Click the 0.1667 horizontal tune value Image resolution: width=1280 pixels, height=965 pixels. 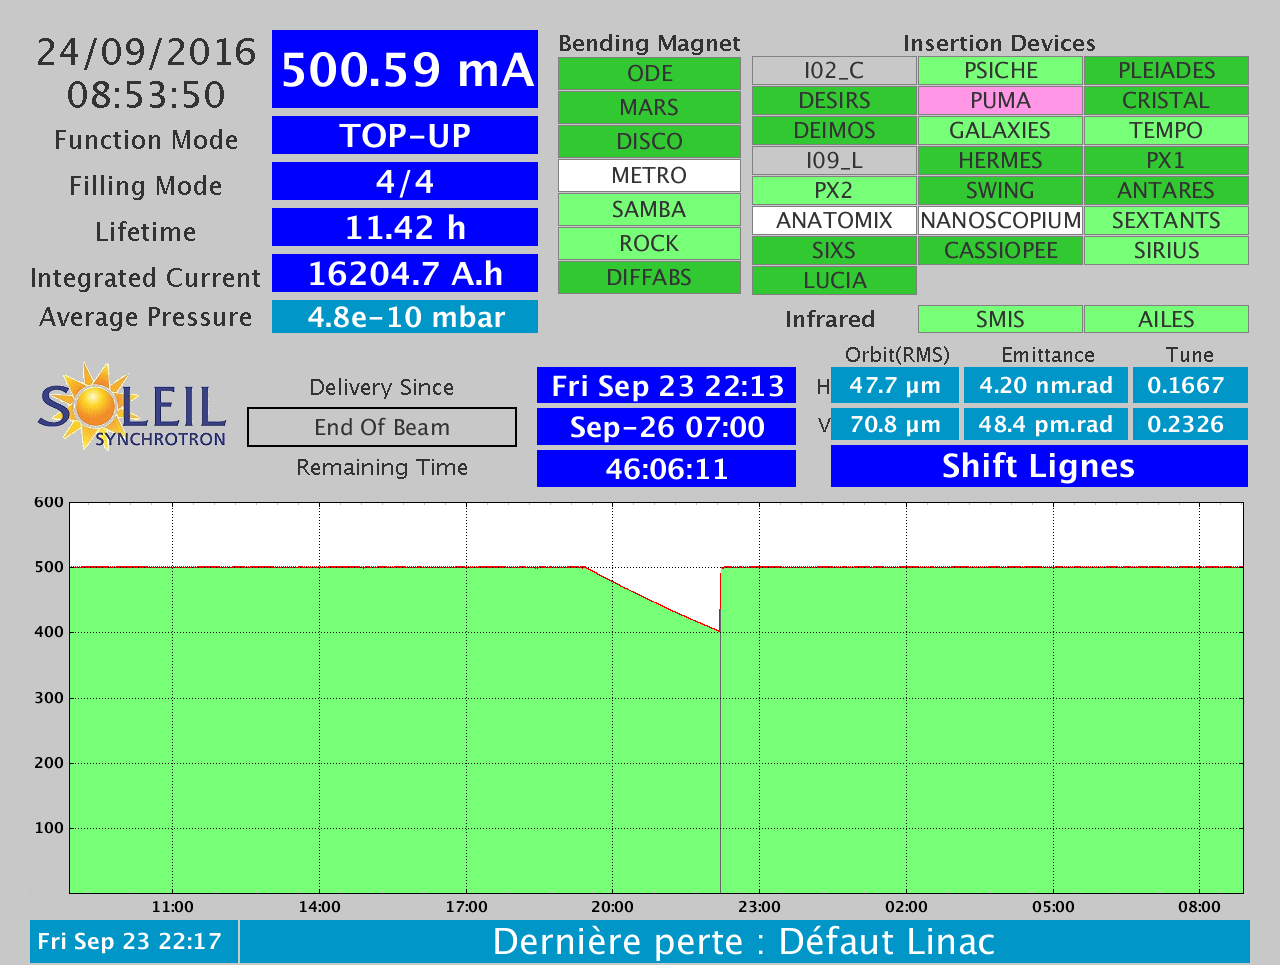(1190, 385)
